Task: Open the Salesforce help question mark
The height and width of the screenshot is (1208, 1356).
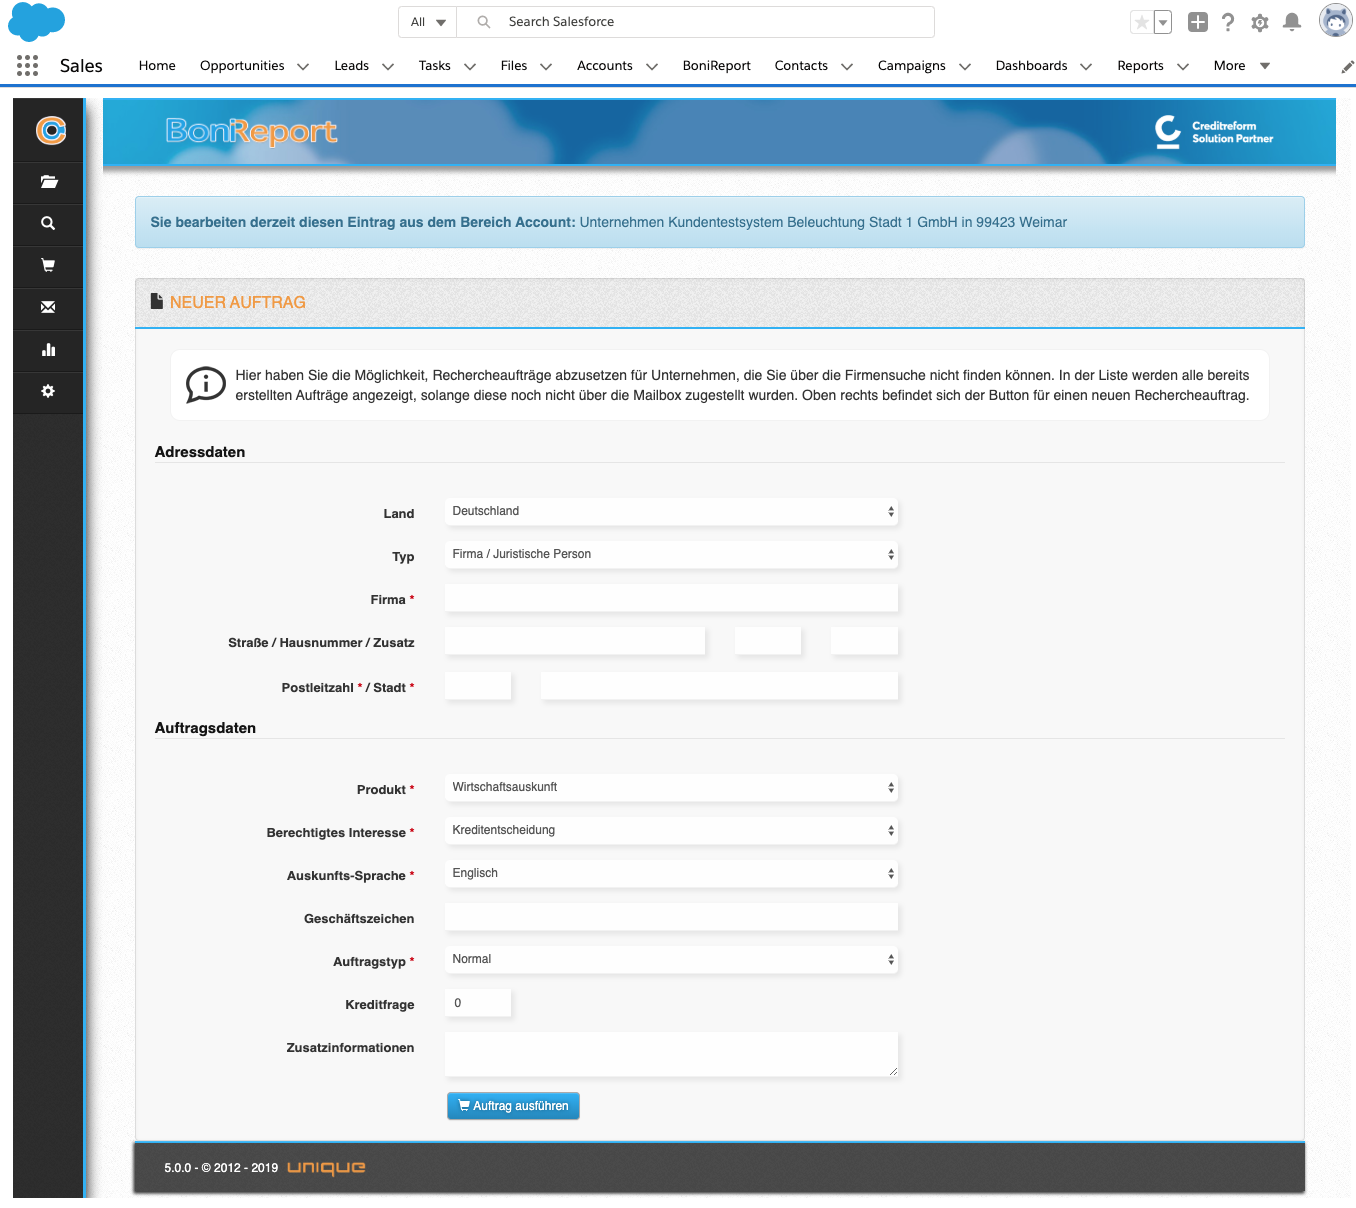Action: pyautogui.click(x=1228, y=22)
